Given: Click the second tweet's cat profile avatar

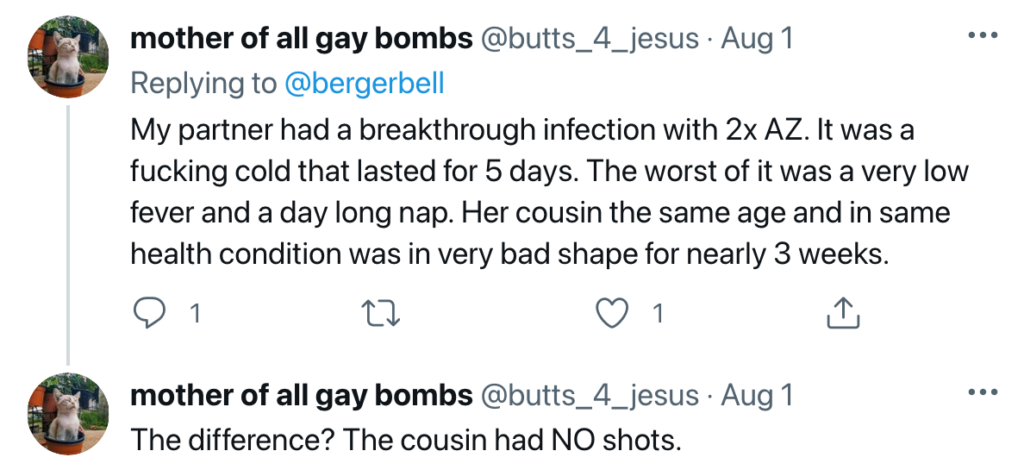Looking at the screenshot, I should point(66,414).
